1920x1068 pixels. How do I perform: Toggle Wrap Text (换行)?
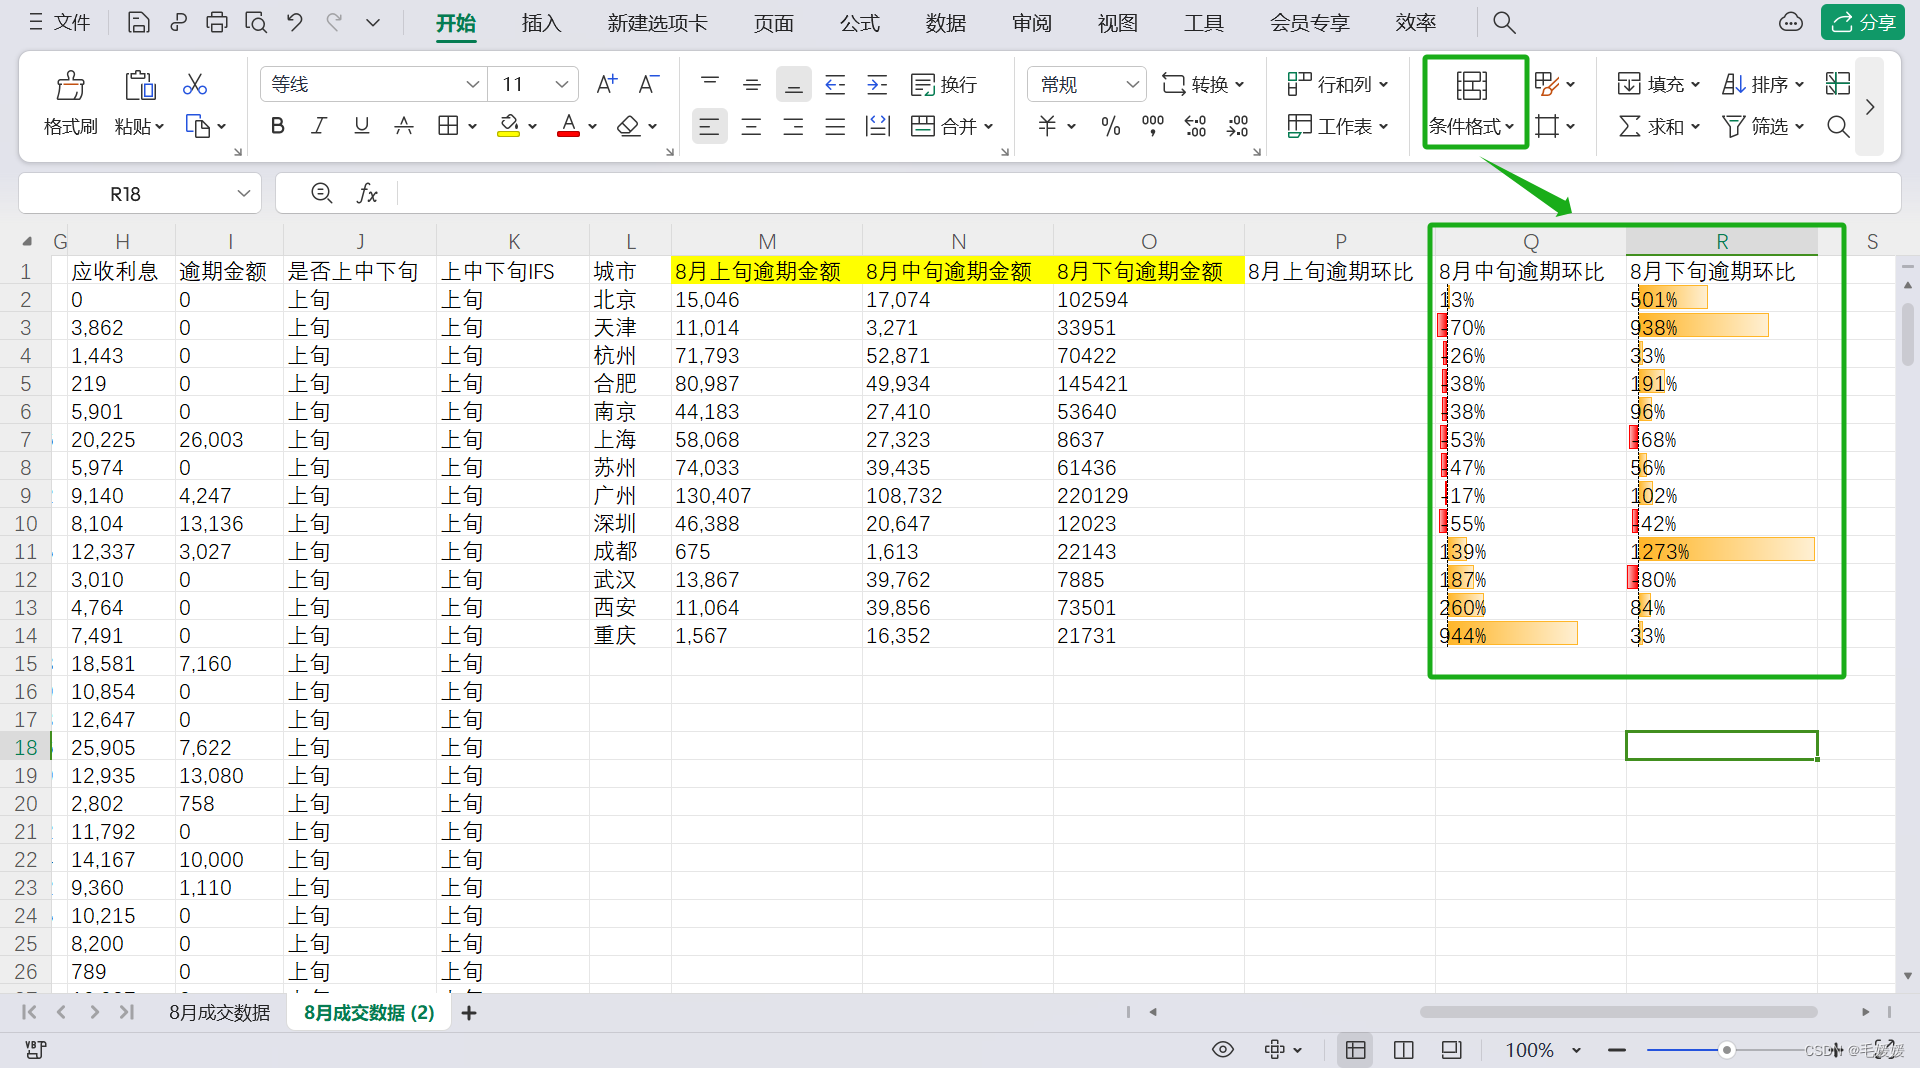pyautogui.click(x=944, y=84)
